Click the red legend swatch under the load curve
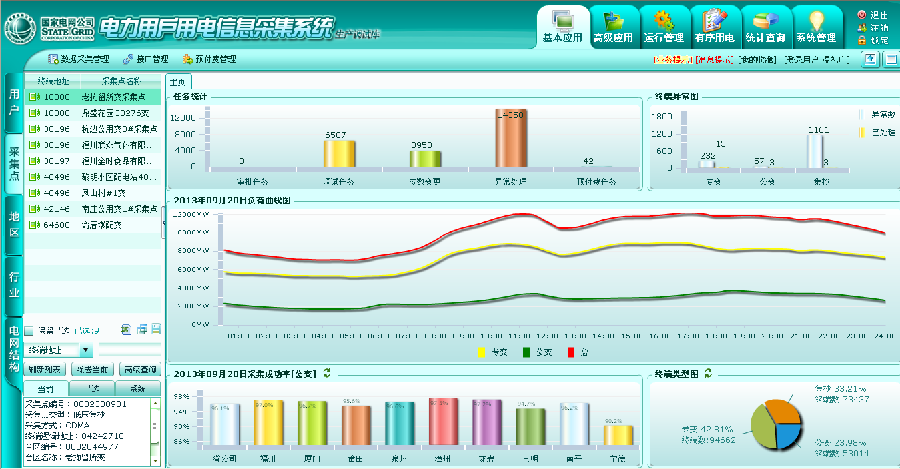900x469 pixels. [572, 352]
